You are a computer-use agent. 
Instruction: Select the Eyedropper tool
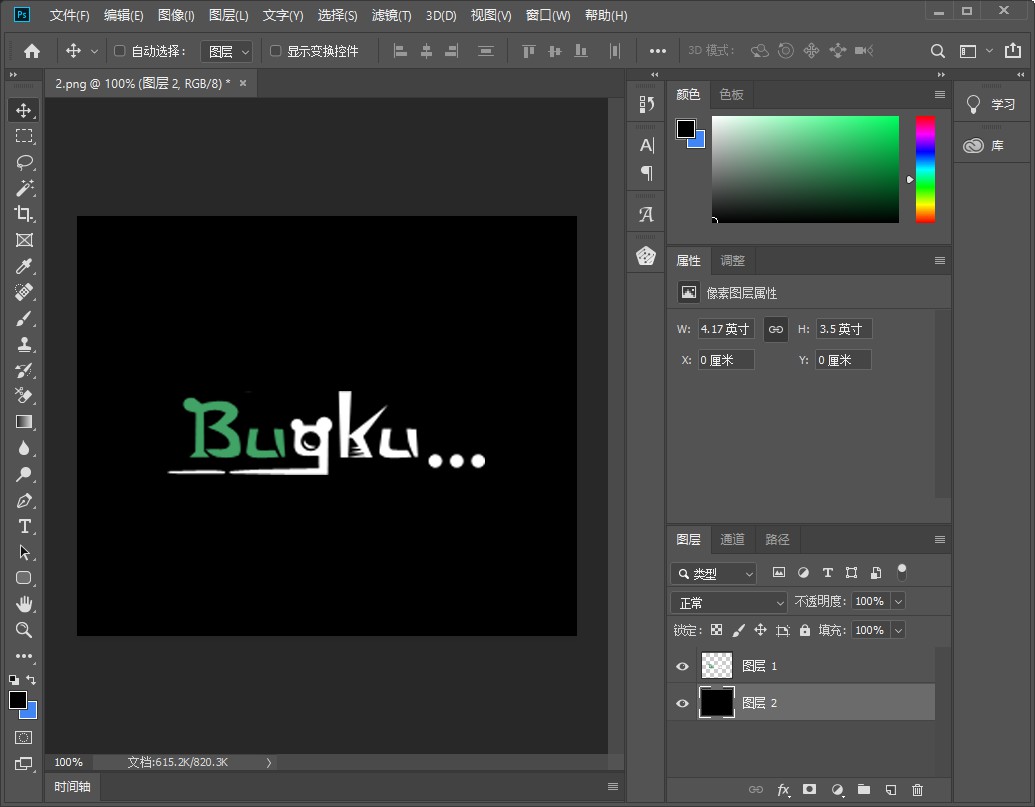pyautogui.click(x=24, y=266)
